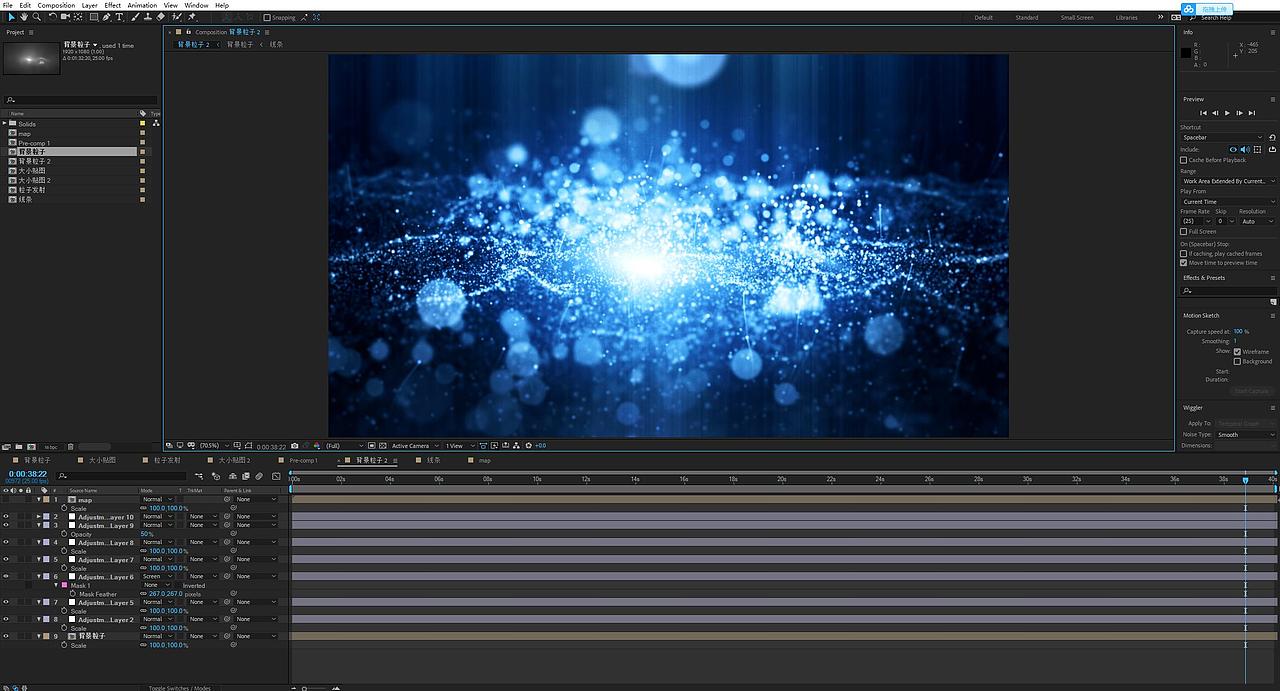1280x691 pixels.
Task: Open the Animation menu
Action: pyautogui.click(x=142, y=5)
